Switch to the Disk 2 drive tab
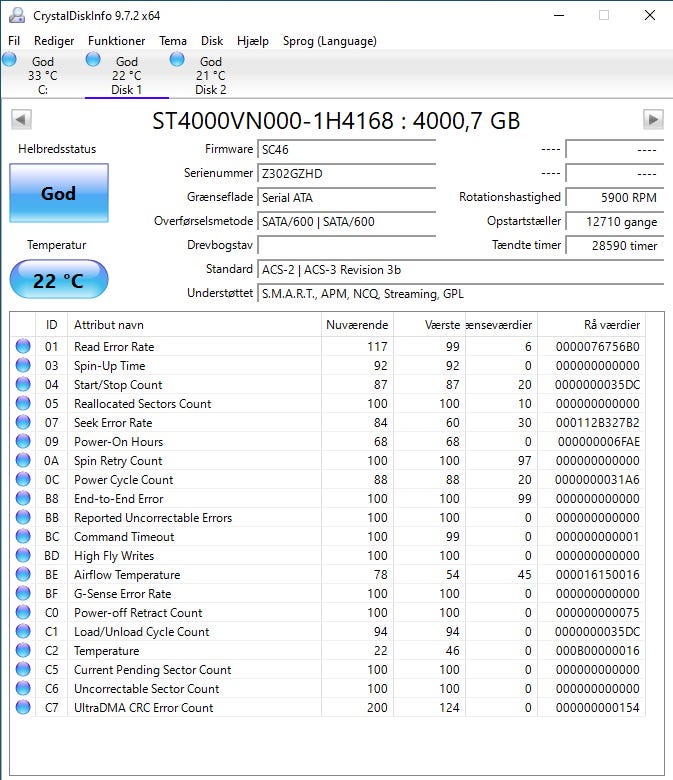Viewport: 673px width, 780px height. tap(210, 76)
